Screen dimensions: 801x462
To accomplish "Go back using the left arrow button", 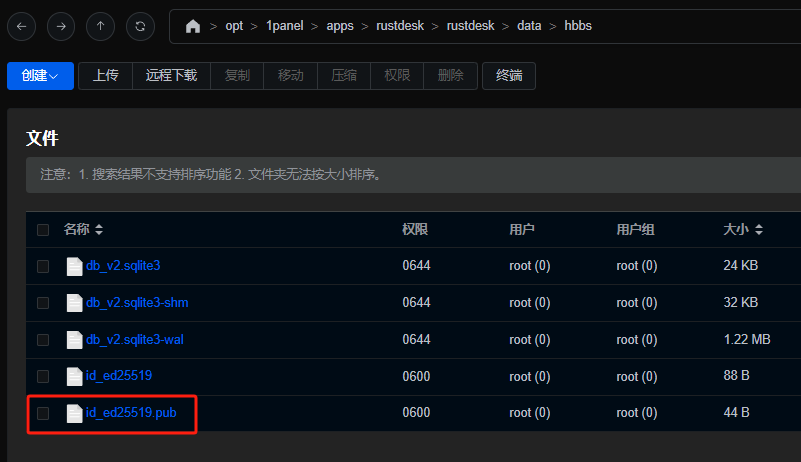I will coord(21,26).
